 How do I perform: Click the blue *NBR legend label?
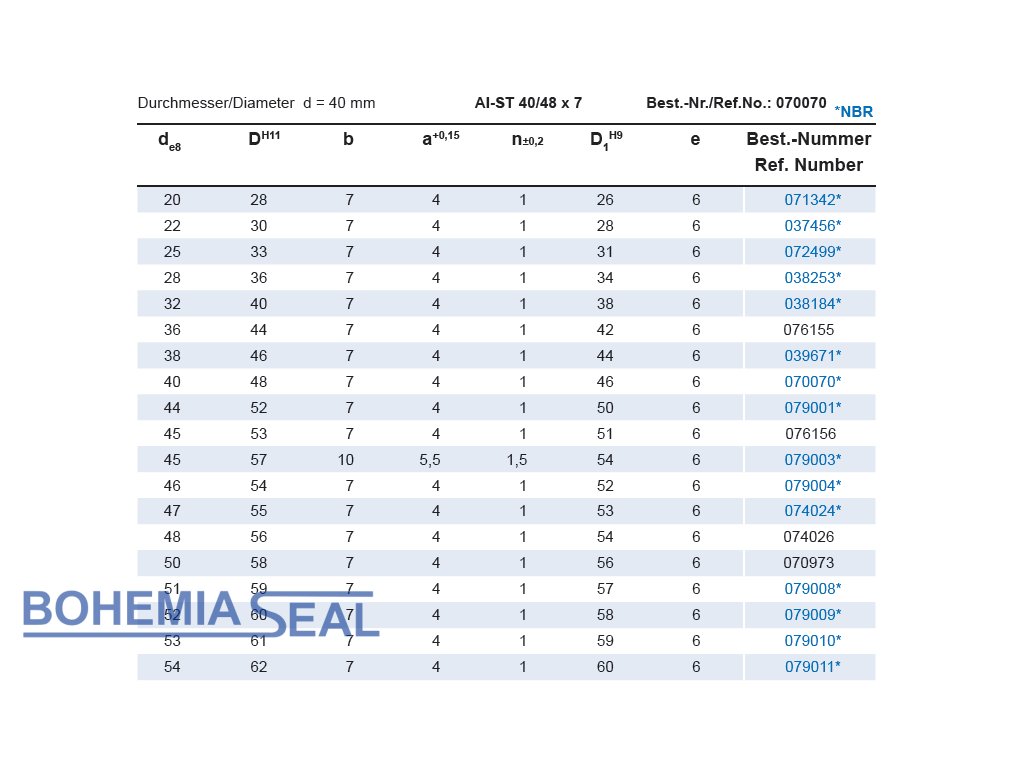tap(853, 112)
